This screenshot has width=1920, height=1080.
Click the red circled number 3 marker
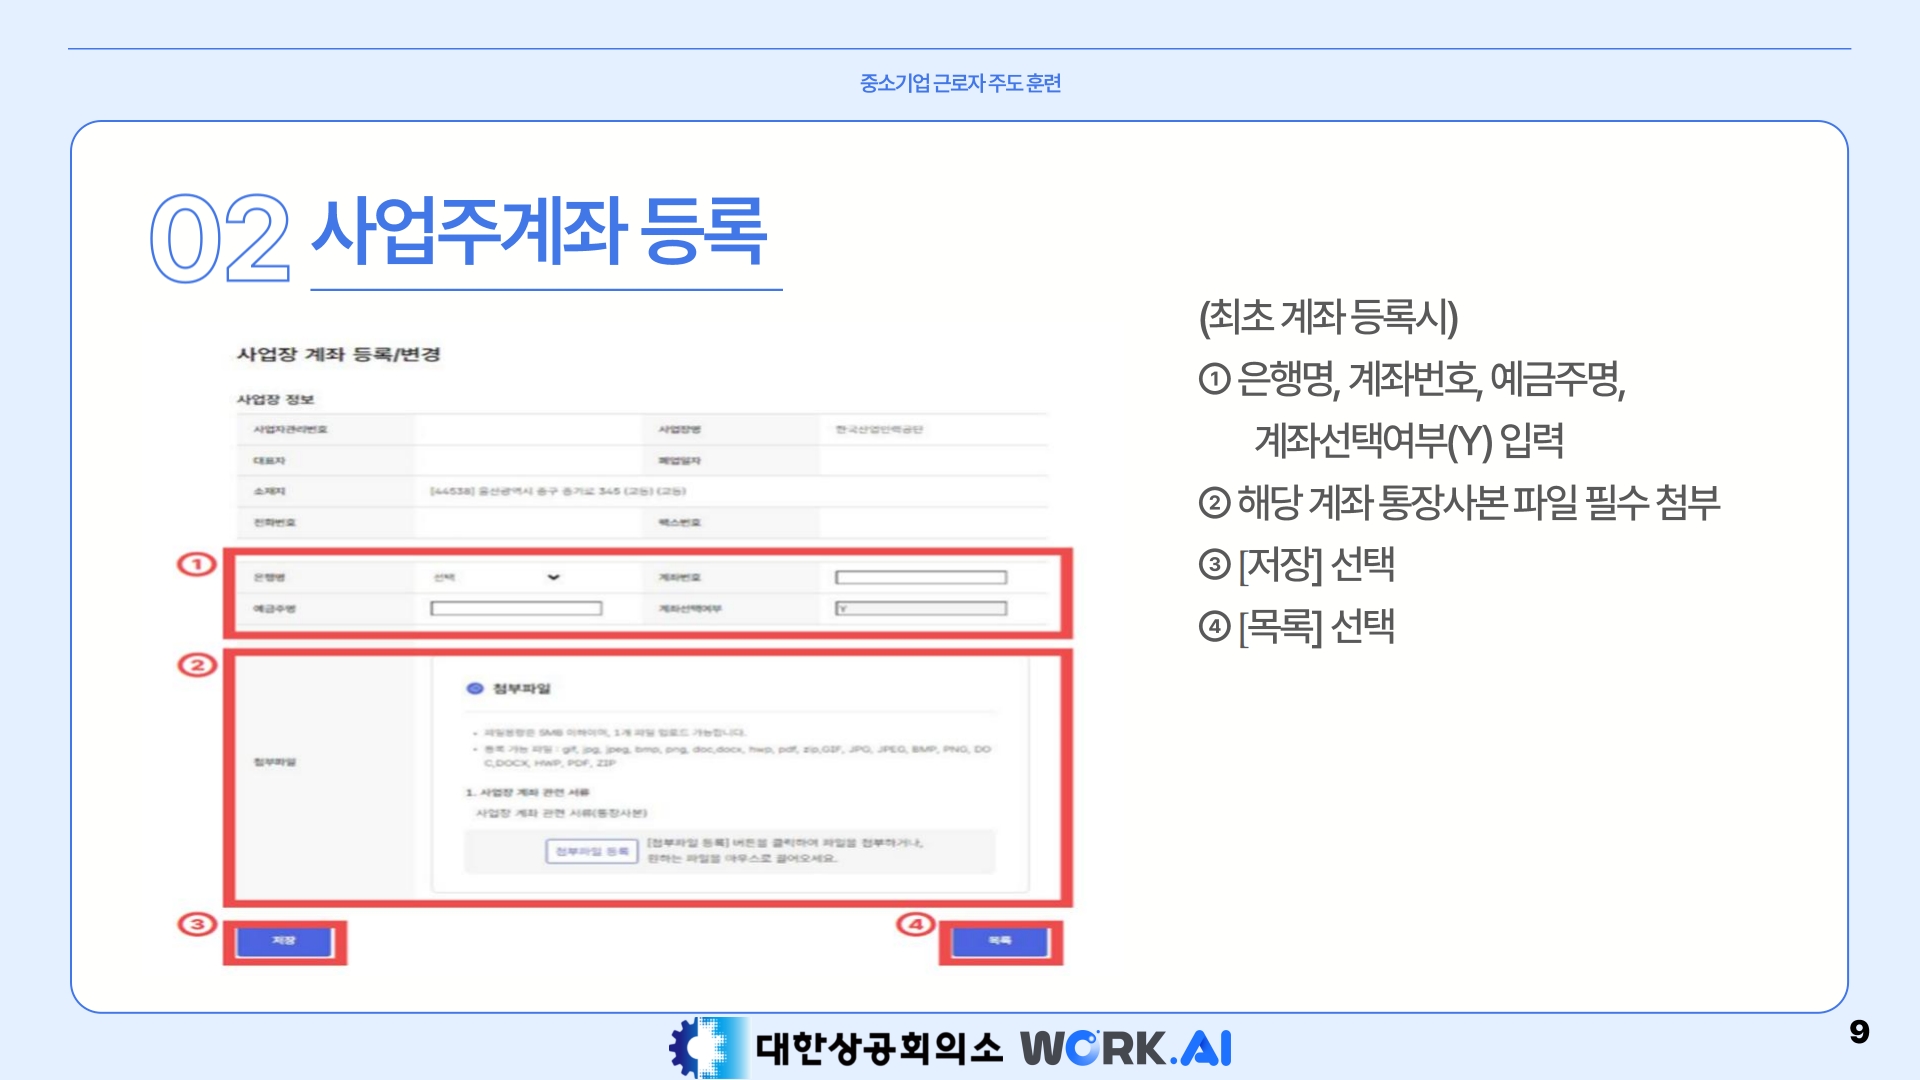[197, 924]
